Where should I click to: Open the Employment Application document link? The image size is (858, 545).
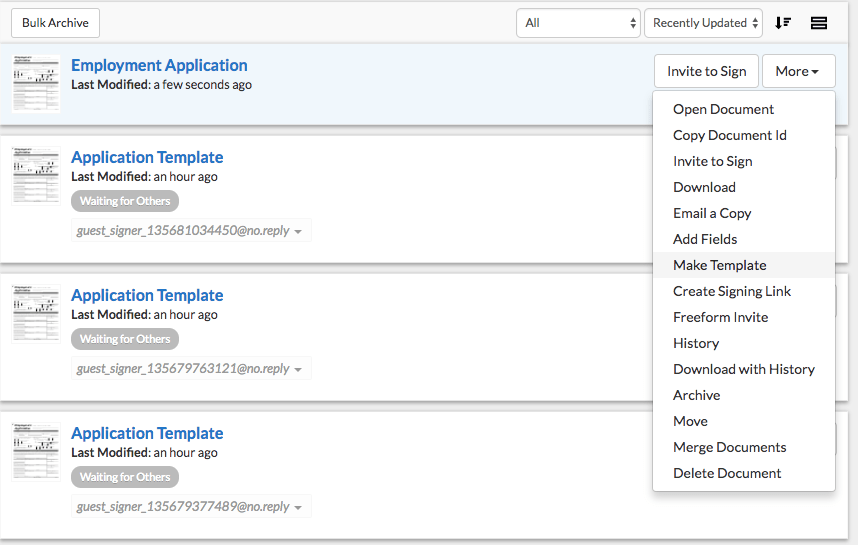coord(159,65)
